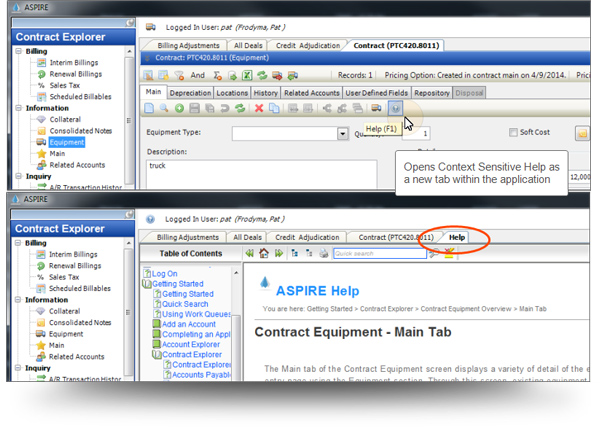The image size is (600, 427).
Task: Switch to the Locations tab
Action: pyautogui.click(x=232, y=93)
